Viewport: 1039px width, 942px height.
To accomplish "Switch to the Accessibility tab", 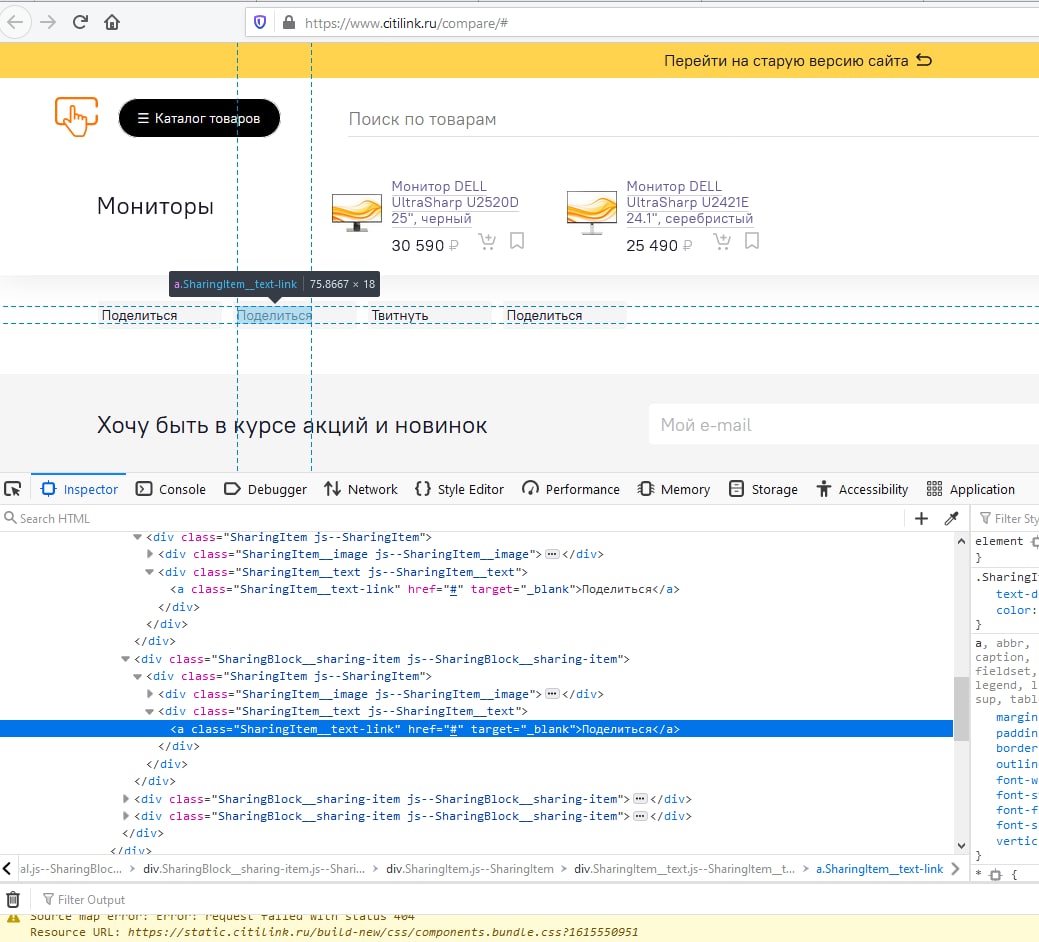I will [861, 489].
